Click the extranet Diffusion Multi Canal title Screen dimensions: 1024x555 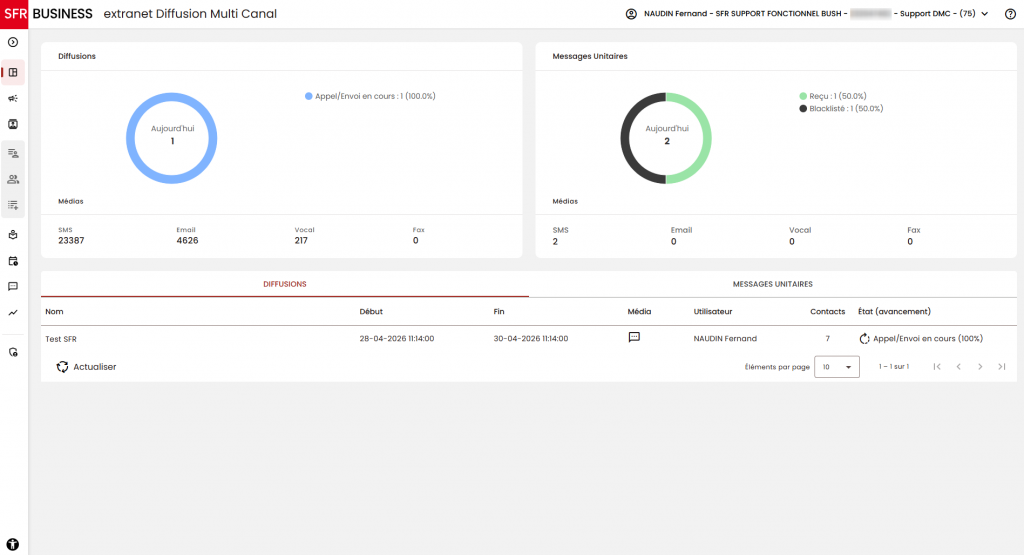coord(190,14)
